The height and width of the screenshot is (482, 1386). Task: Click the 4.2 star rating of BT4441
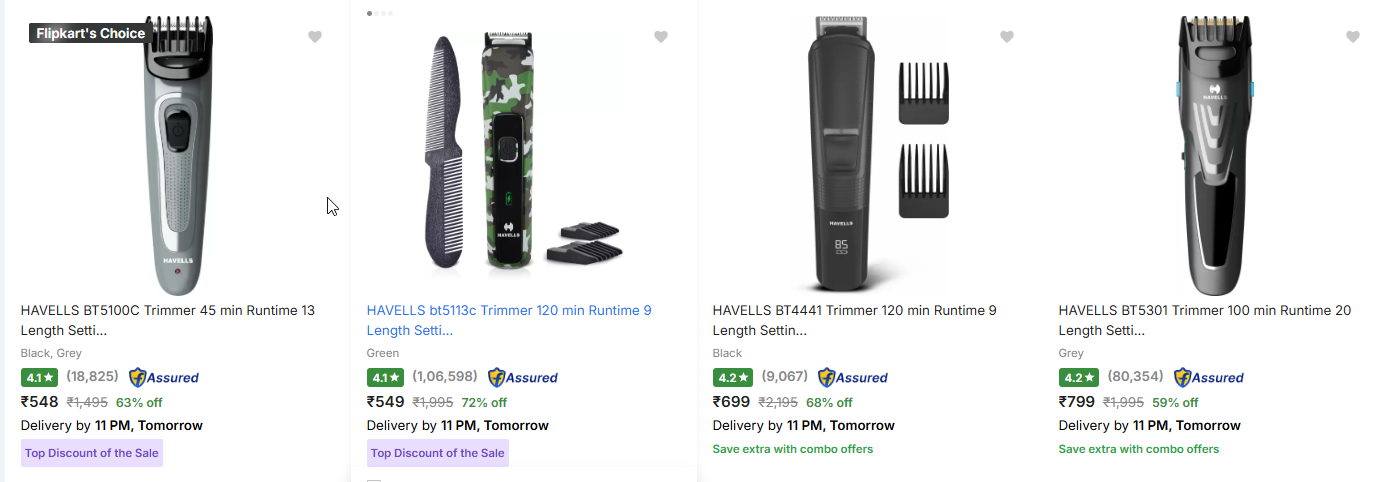pos(732,378)
